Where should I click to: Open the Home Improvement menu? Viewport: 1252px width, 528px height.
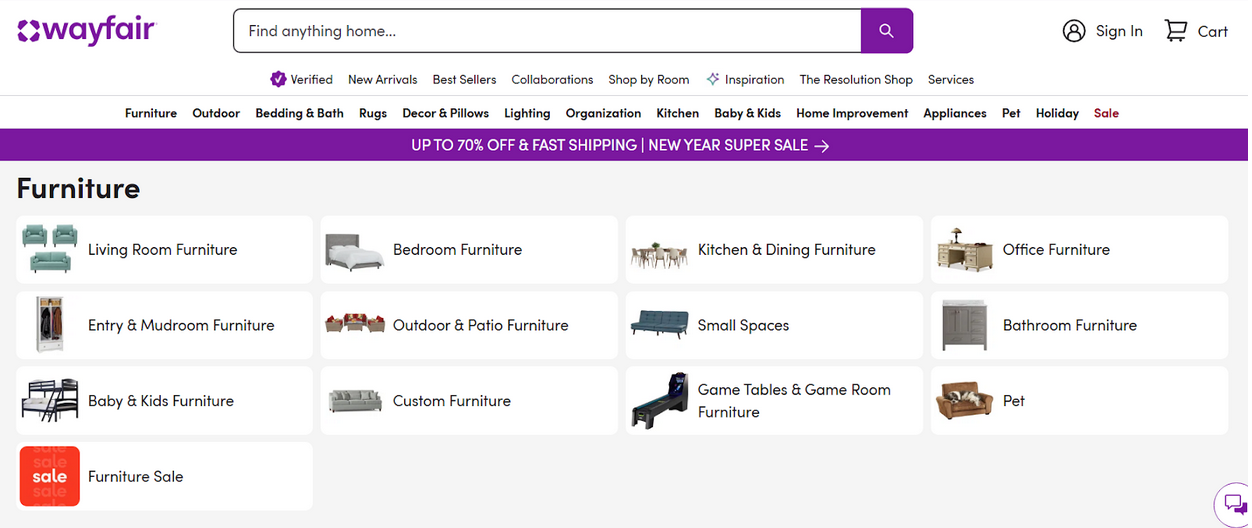click(852, 113)
